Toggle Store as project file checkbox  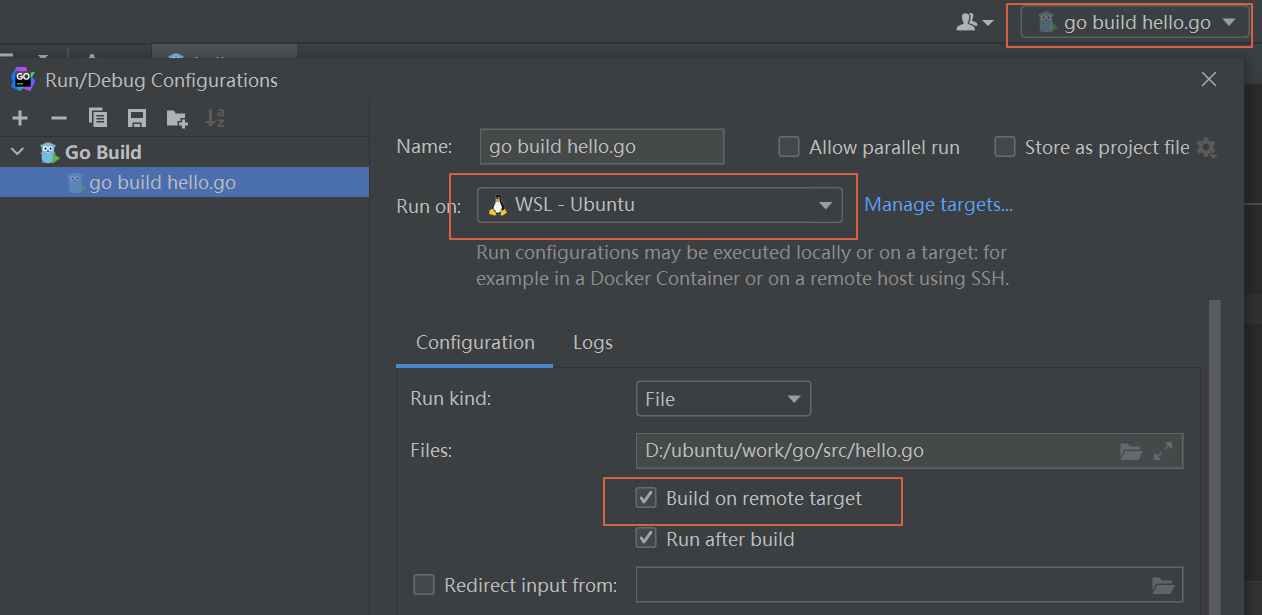1005,148
